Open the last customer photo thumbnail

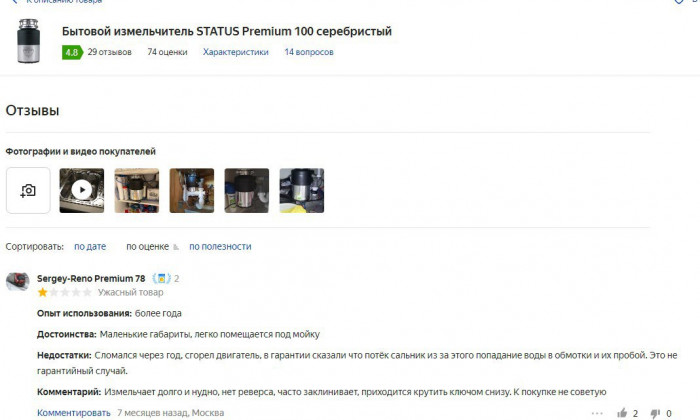(302, 191)
